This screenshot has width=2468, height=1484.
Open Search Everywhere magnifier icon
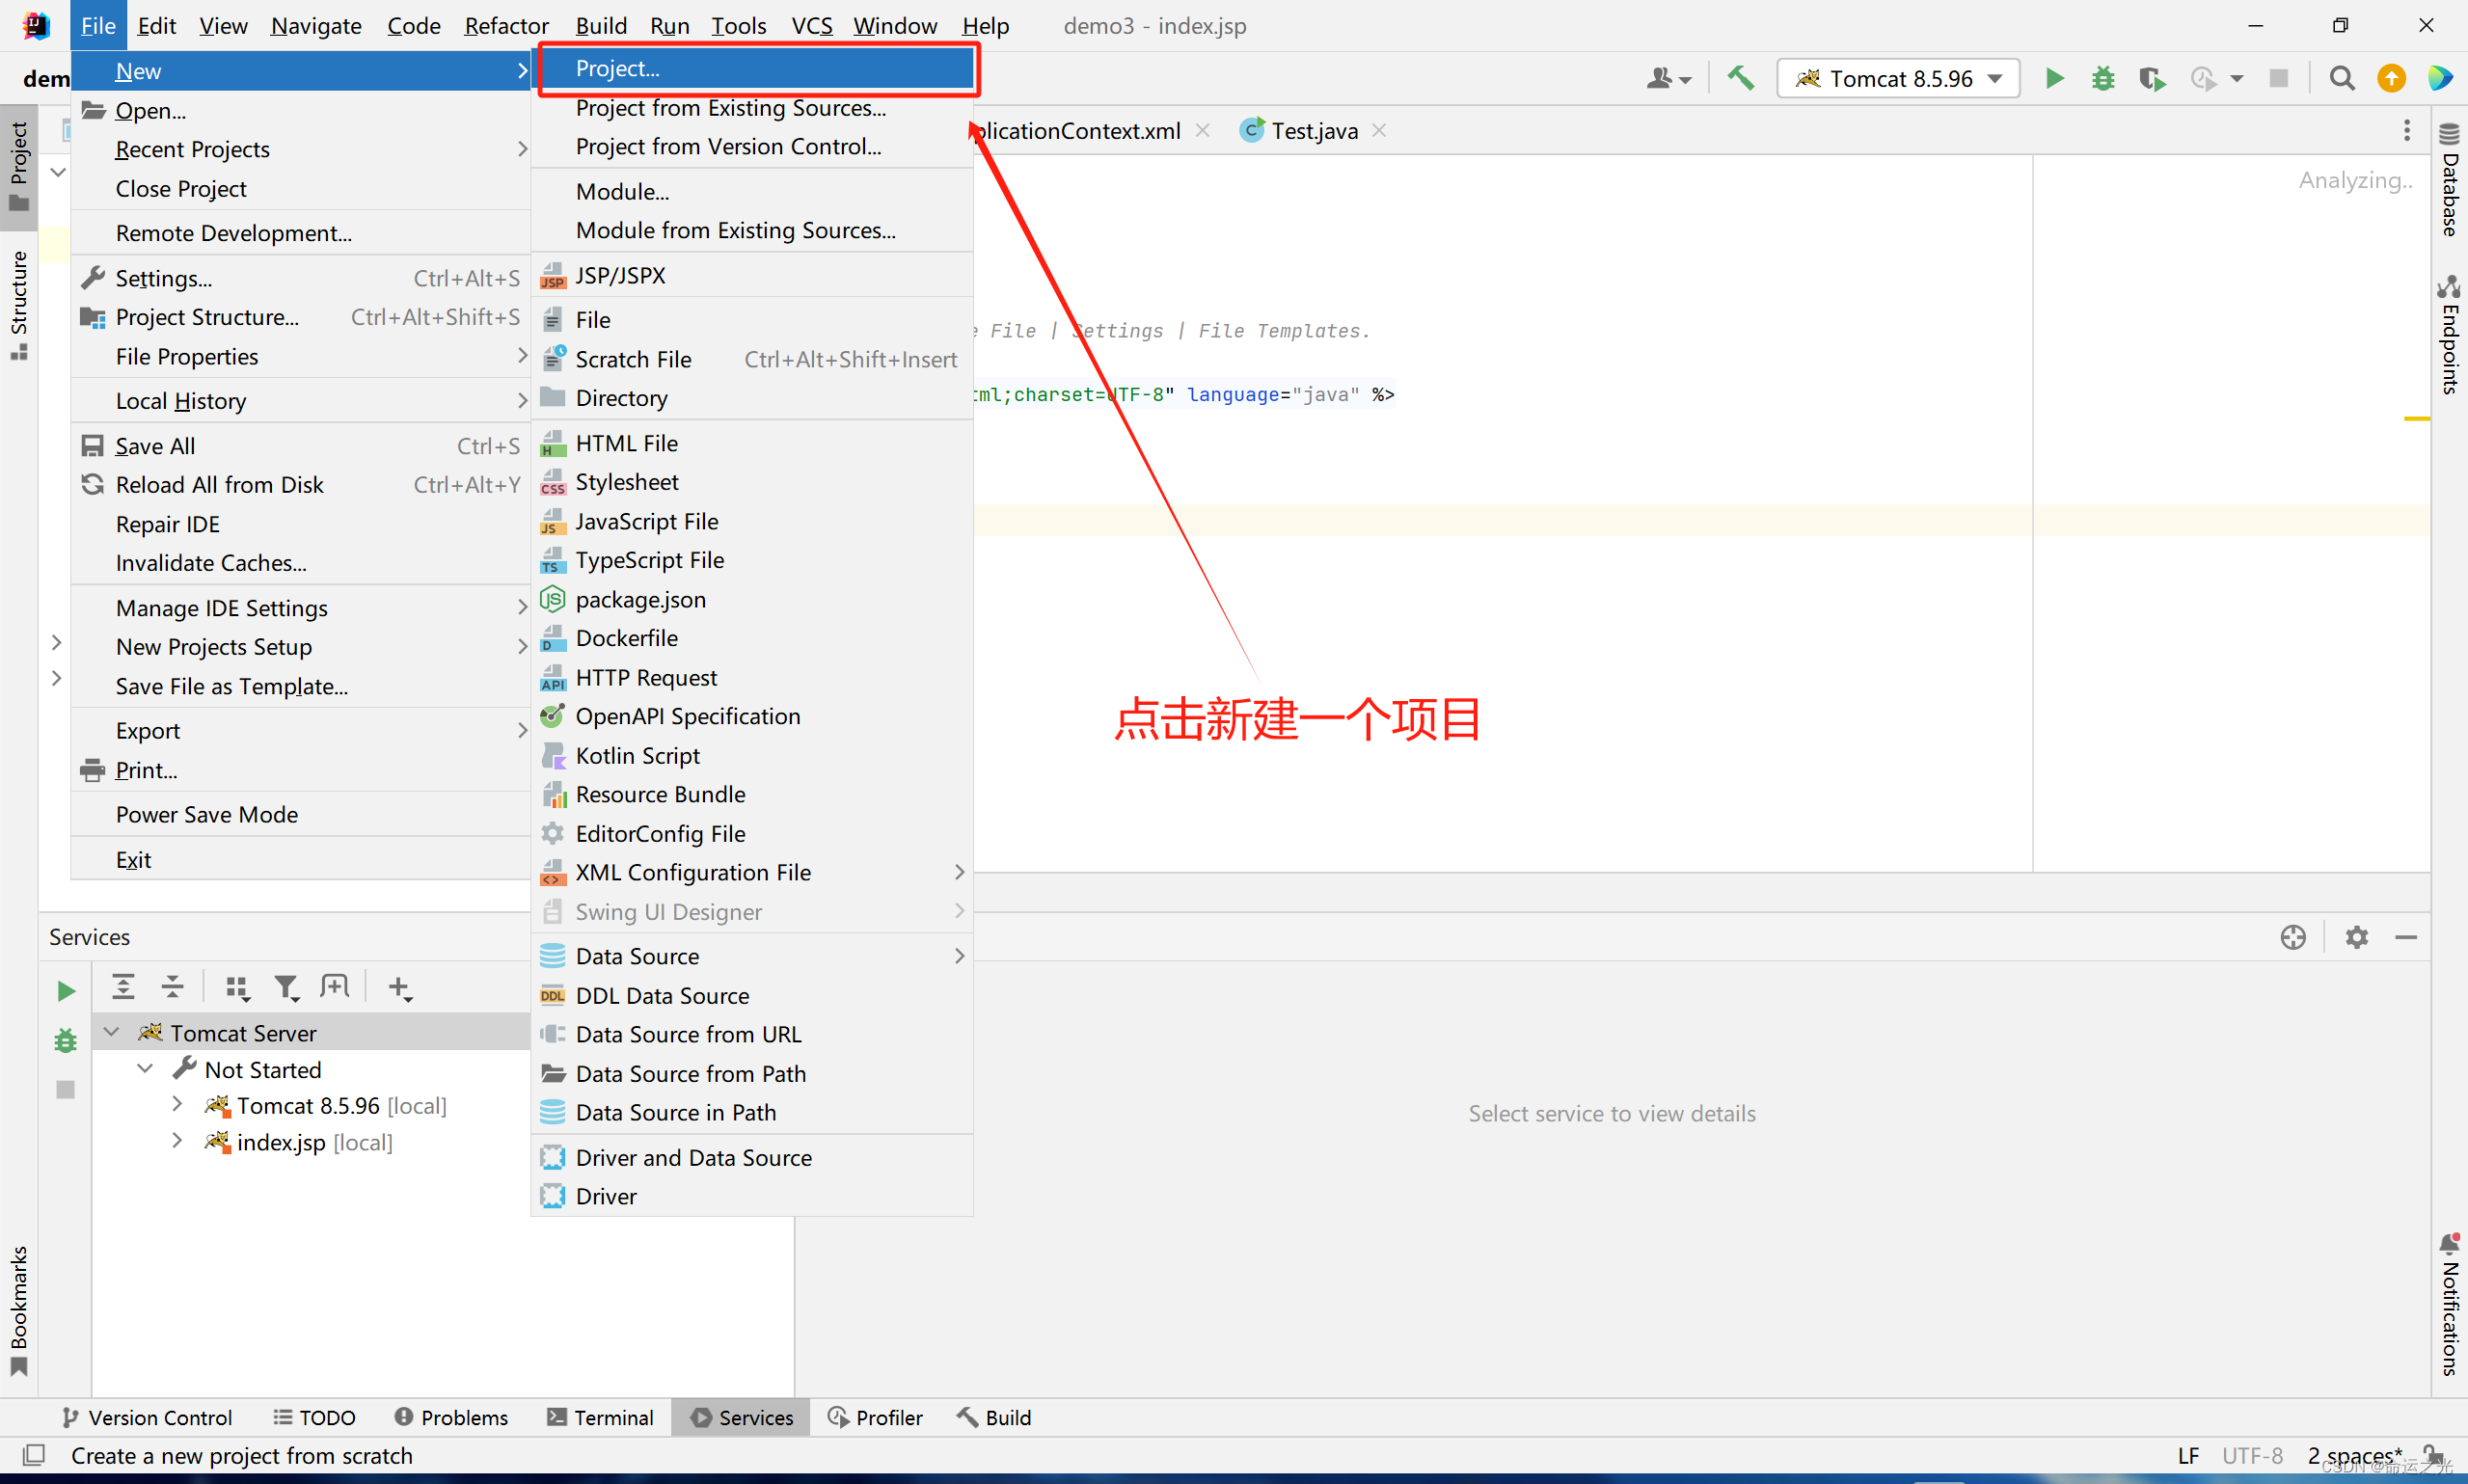(2341, 78)
